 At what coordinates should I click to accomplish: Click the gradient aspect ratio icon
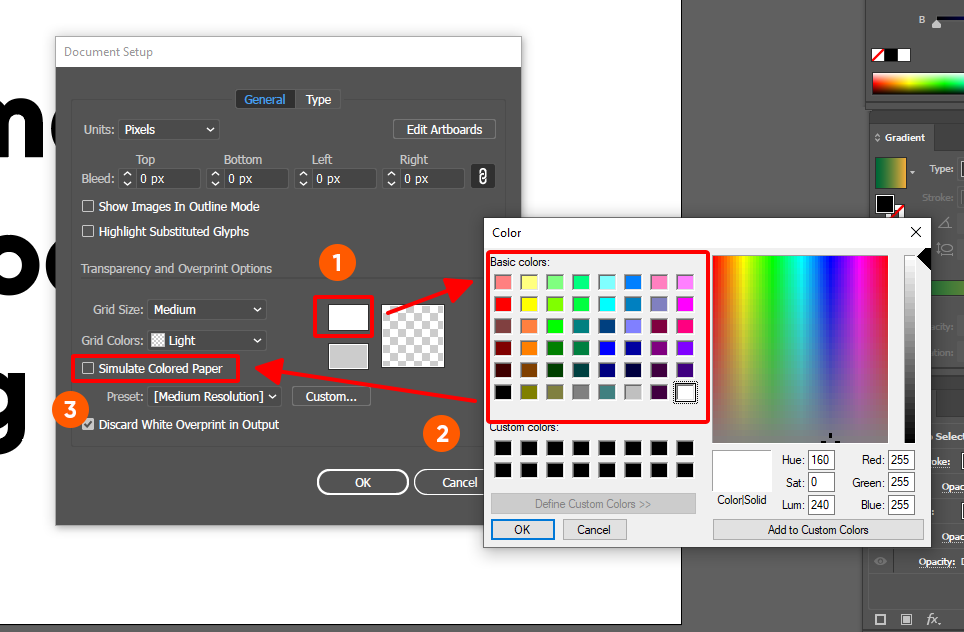[945, 249]
